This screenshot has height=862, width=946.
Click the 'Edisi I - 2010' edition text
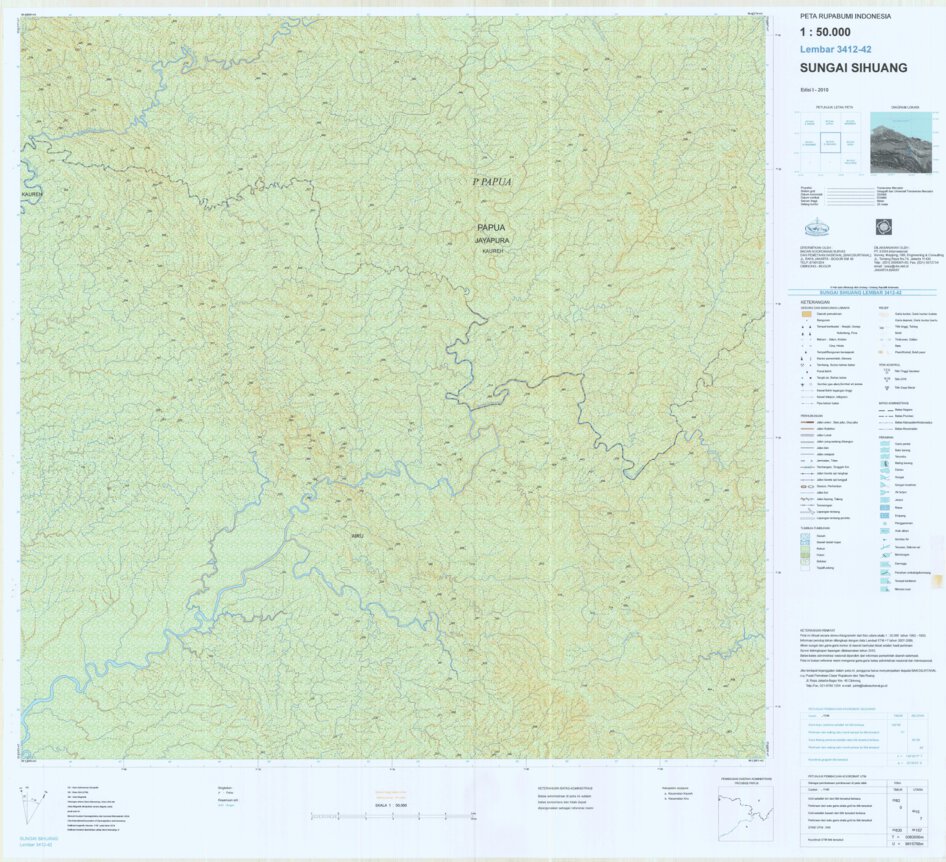click(x=814, y=89)
